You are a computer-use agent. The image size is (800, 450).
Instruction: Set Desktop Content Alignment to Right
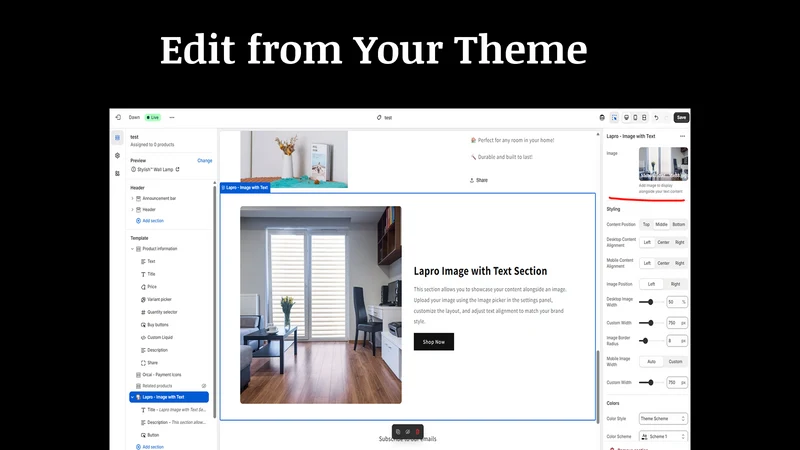point(680,242)
